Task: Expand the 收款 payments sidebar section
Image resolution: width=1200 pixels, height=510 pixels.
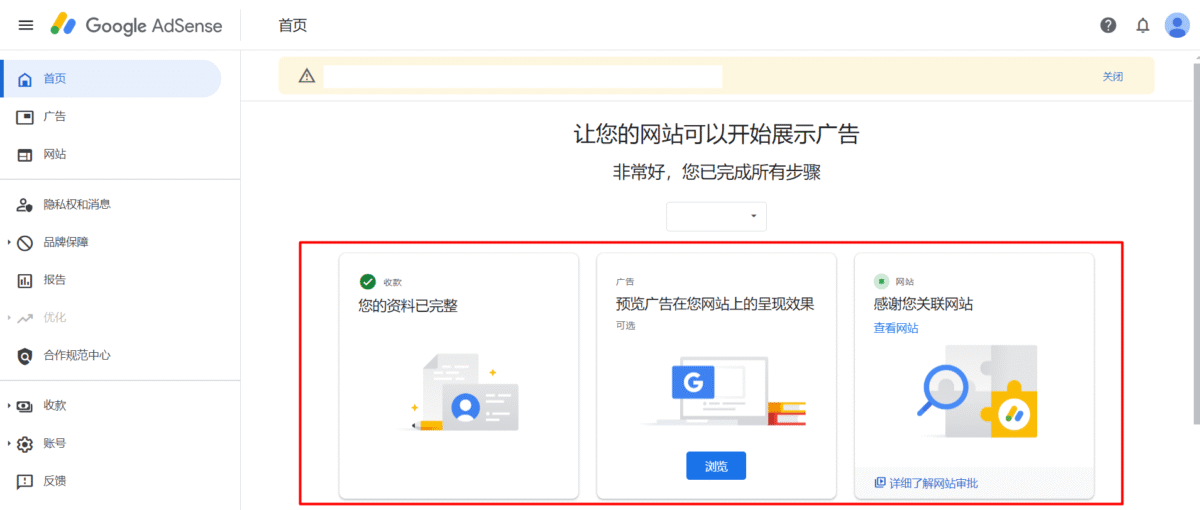Action: click(9, 406)
